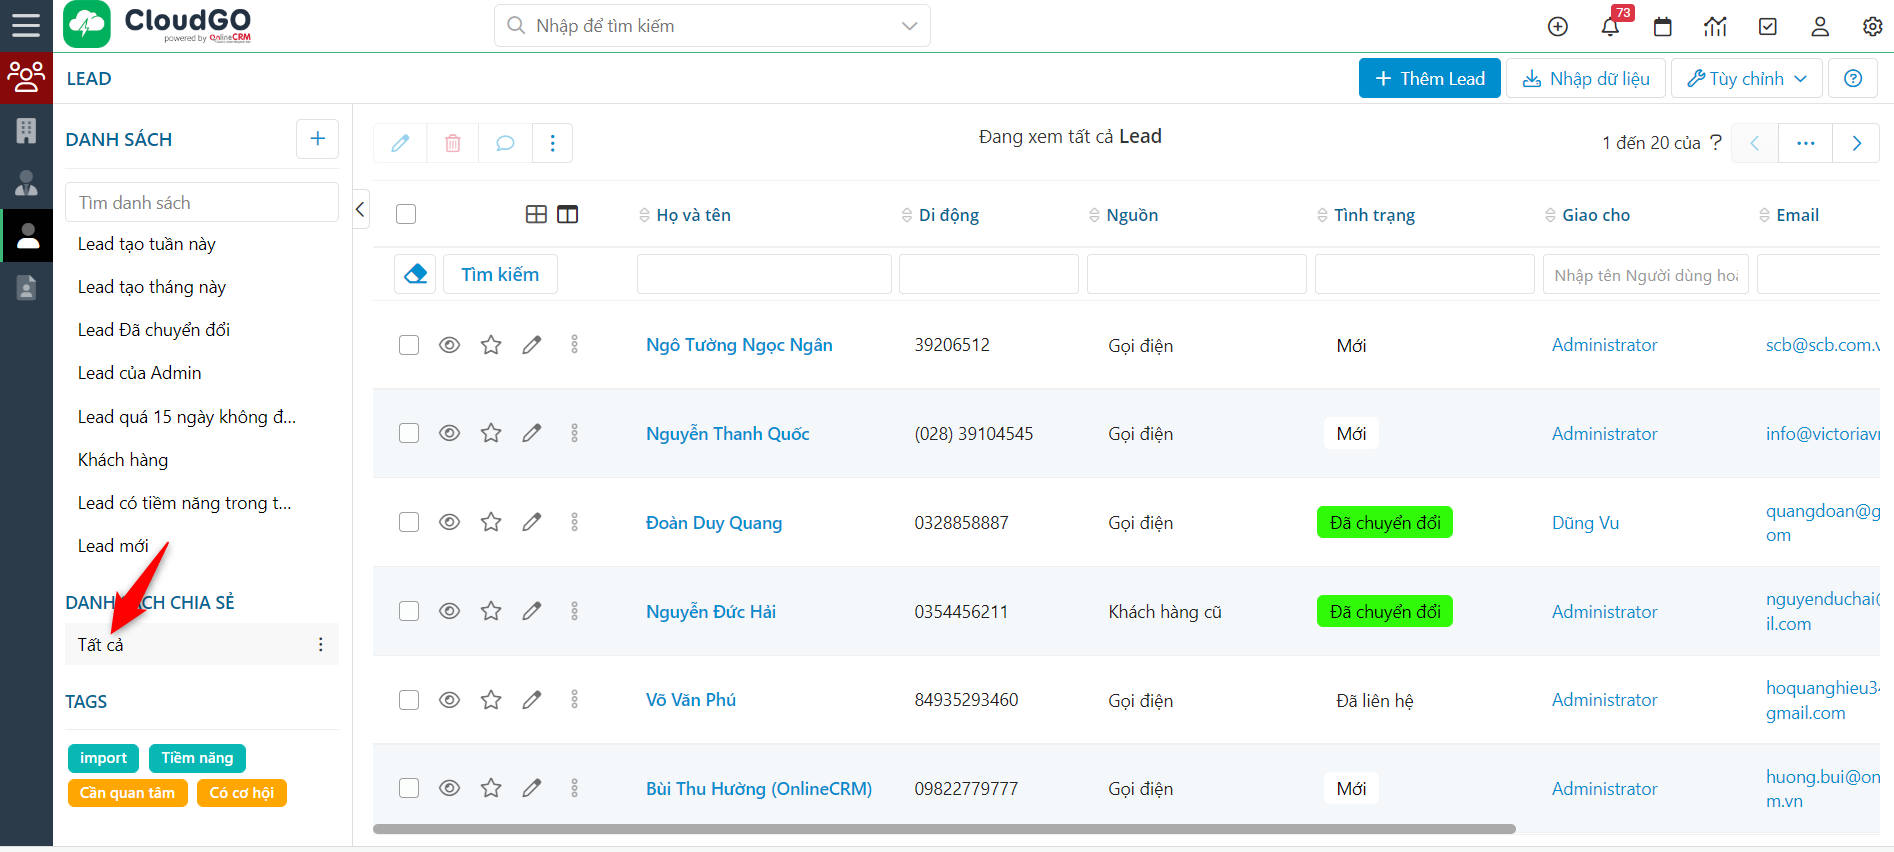Open the calendar icon in top bar
This screenshot has width=1894, height=852.
click(x=1663, y=27)
